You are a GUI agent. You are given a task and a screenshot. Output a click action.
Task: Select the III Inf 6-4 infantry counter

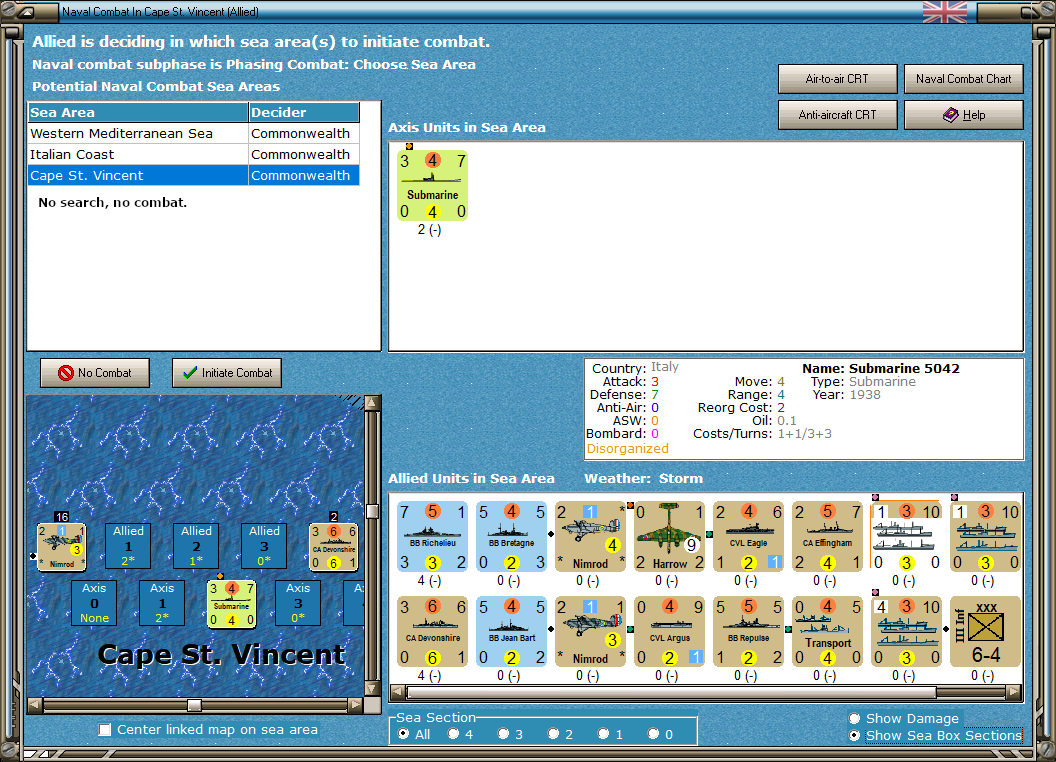coord(985,631)
